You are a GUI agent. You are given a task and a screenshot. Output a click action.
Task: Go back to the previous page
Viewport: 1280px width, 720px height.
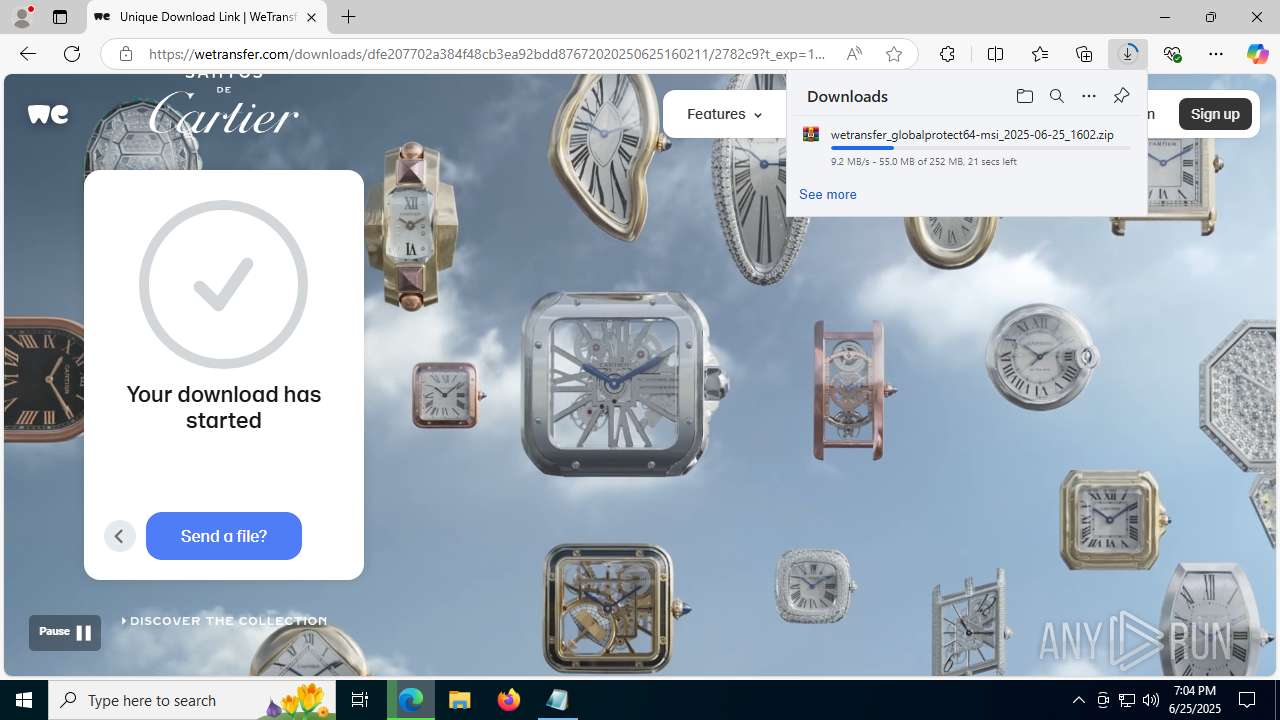pyautogui.click(x=28, y=54)
